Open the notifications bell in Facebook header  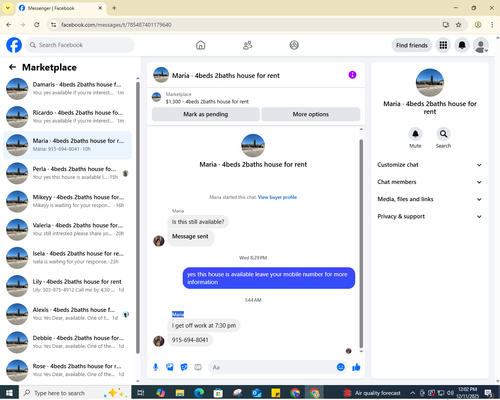click(462, 45)
